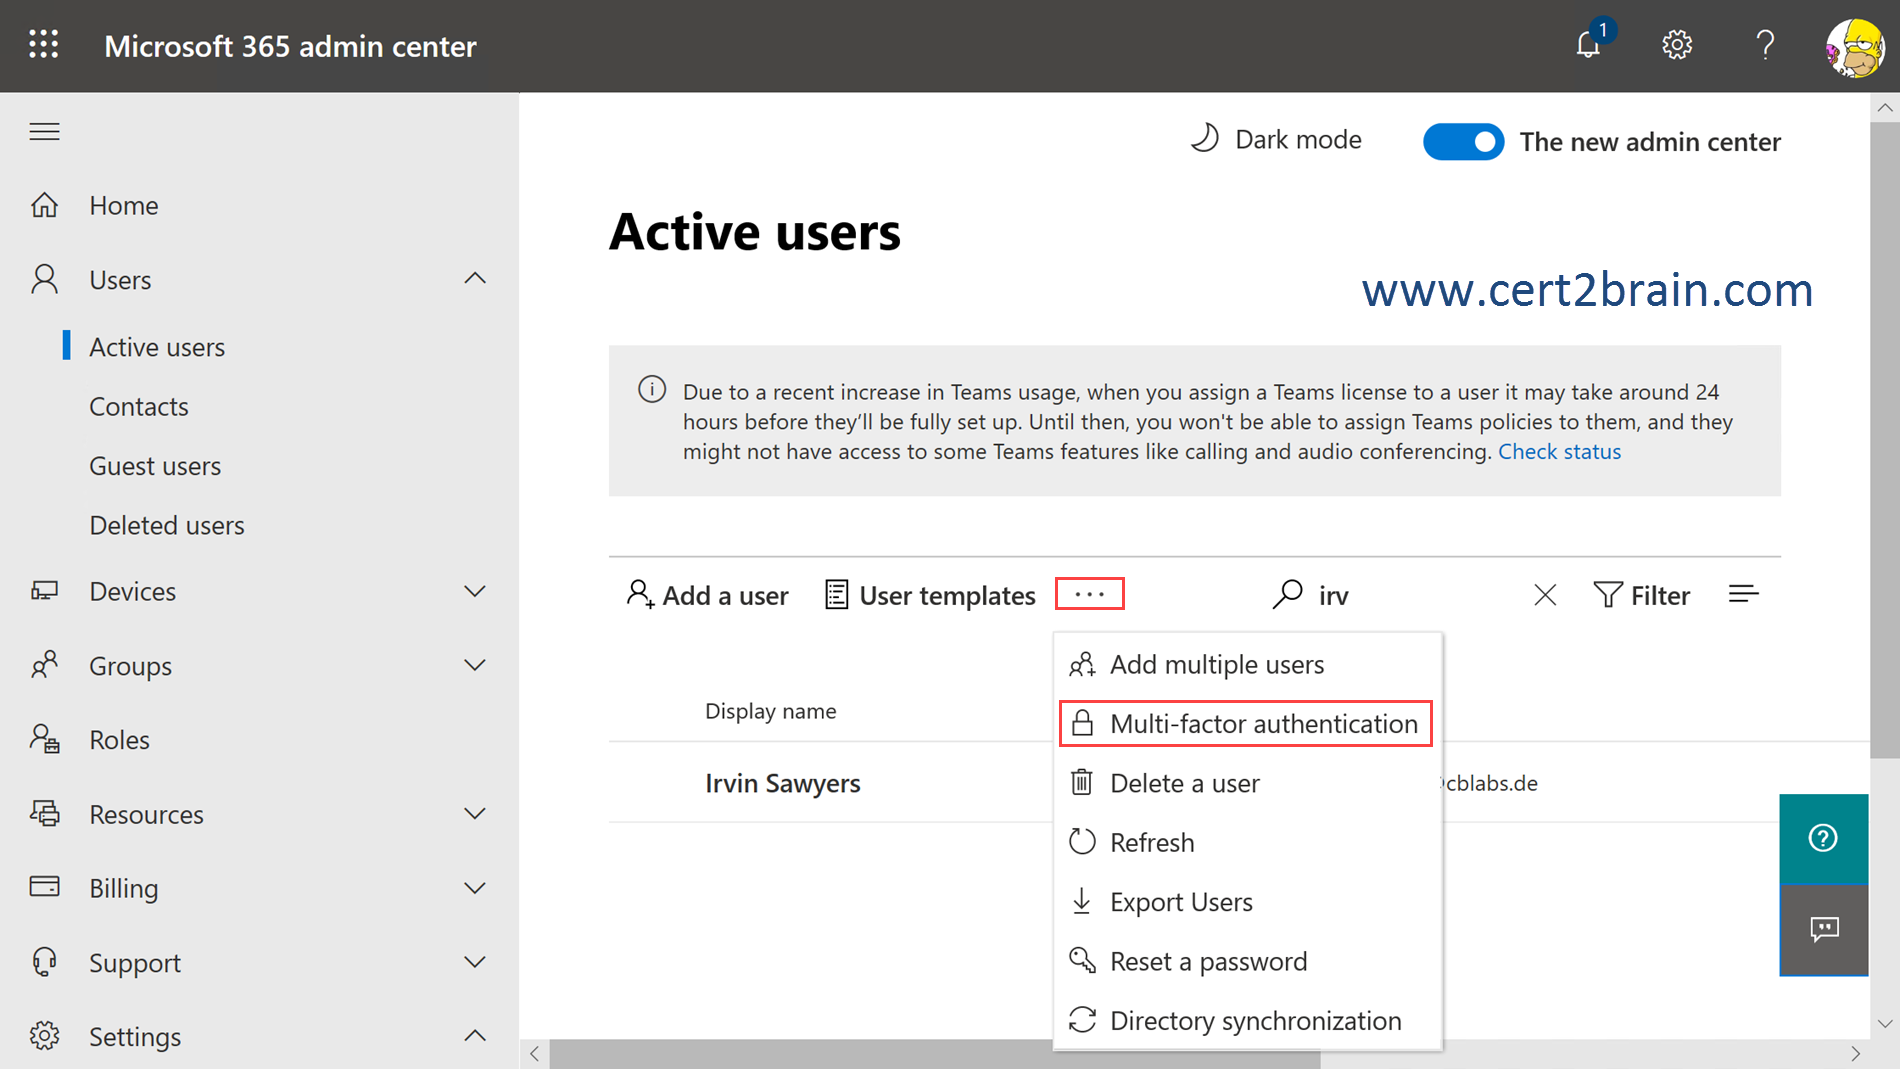Open the app launcher waffle icon

tap(44, 45)
